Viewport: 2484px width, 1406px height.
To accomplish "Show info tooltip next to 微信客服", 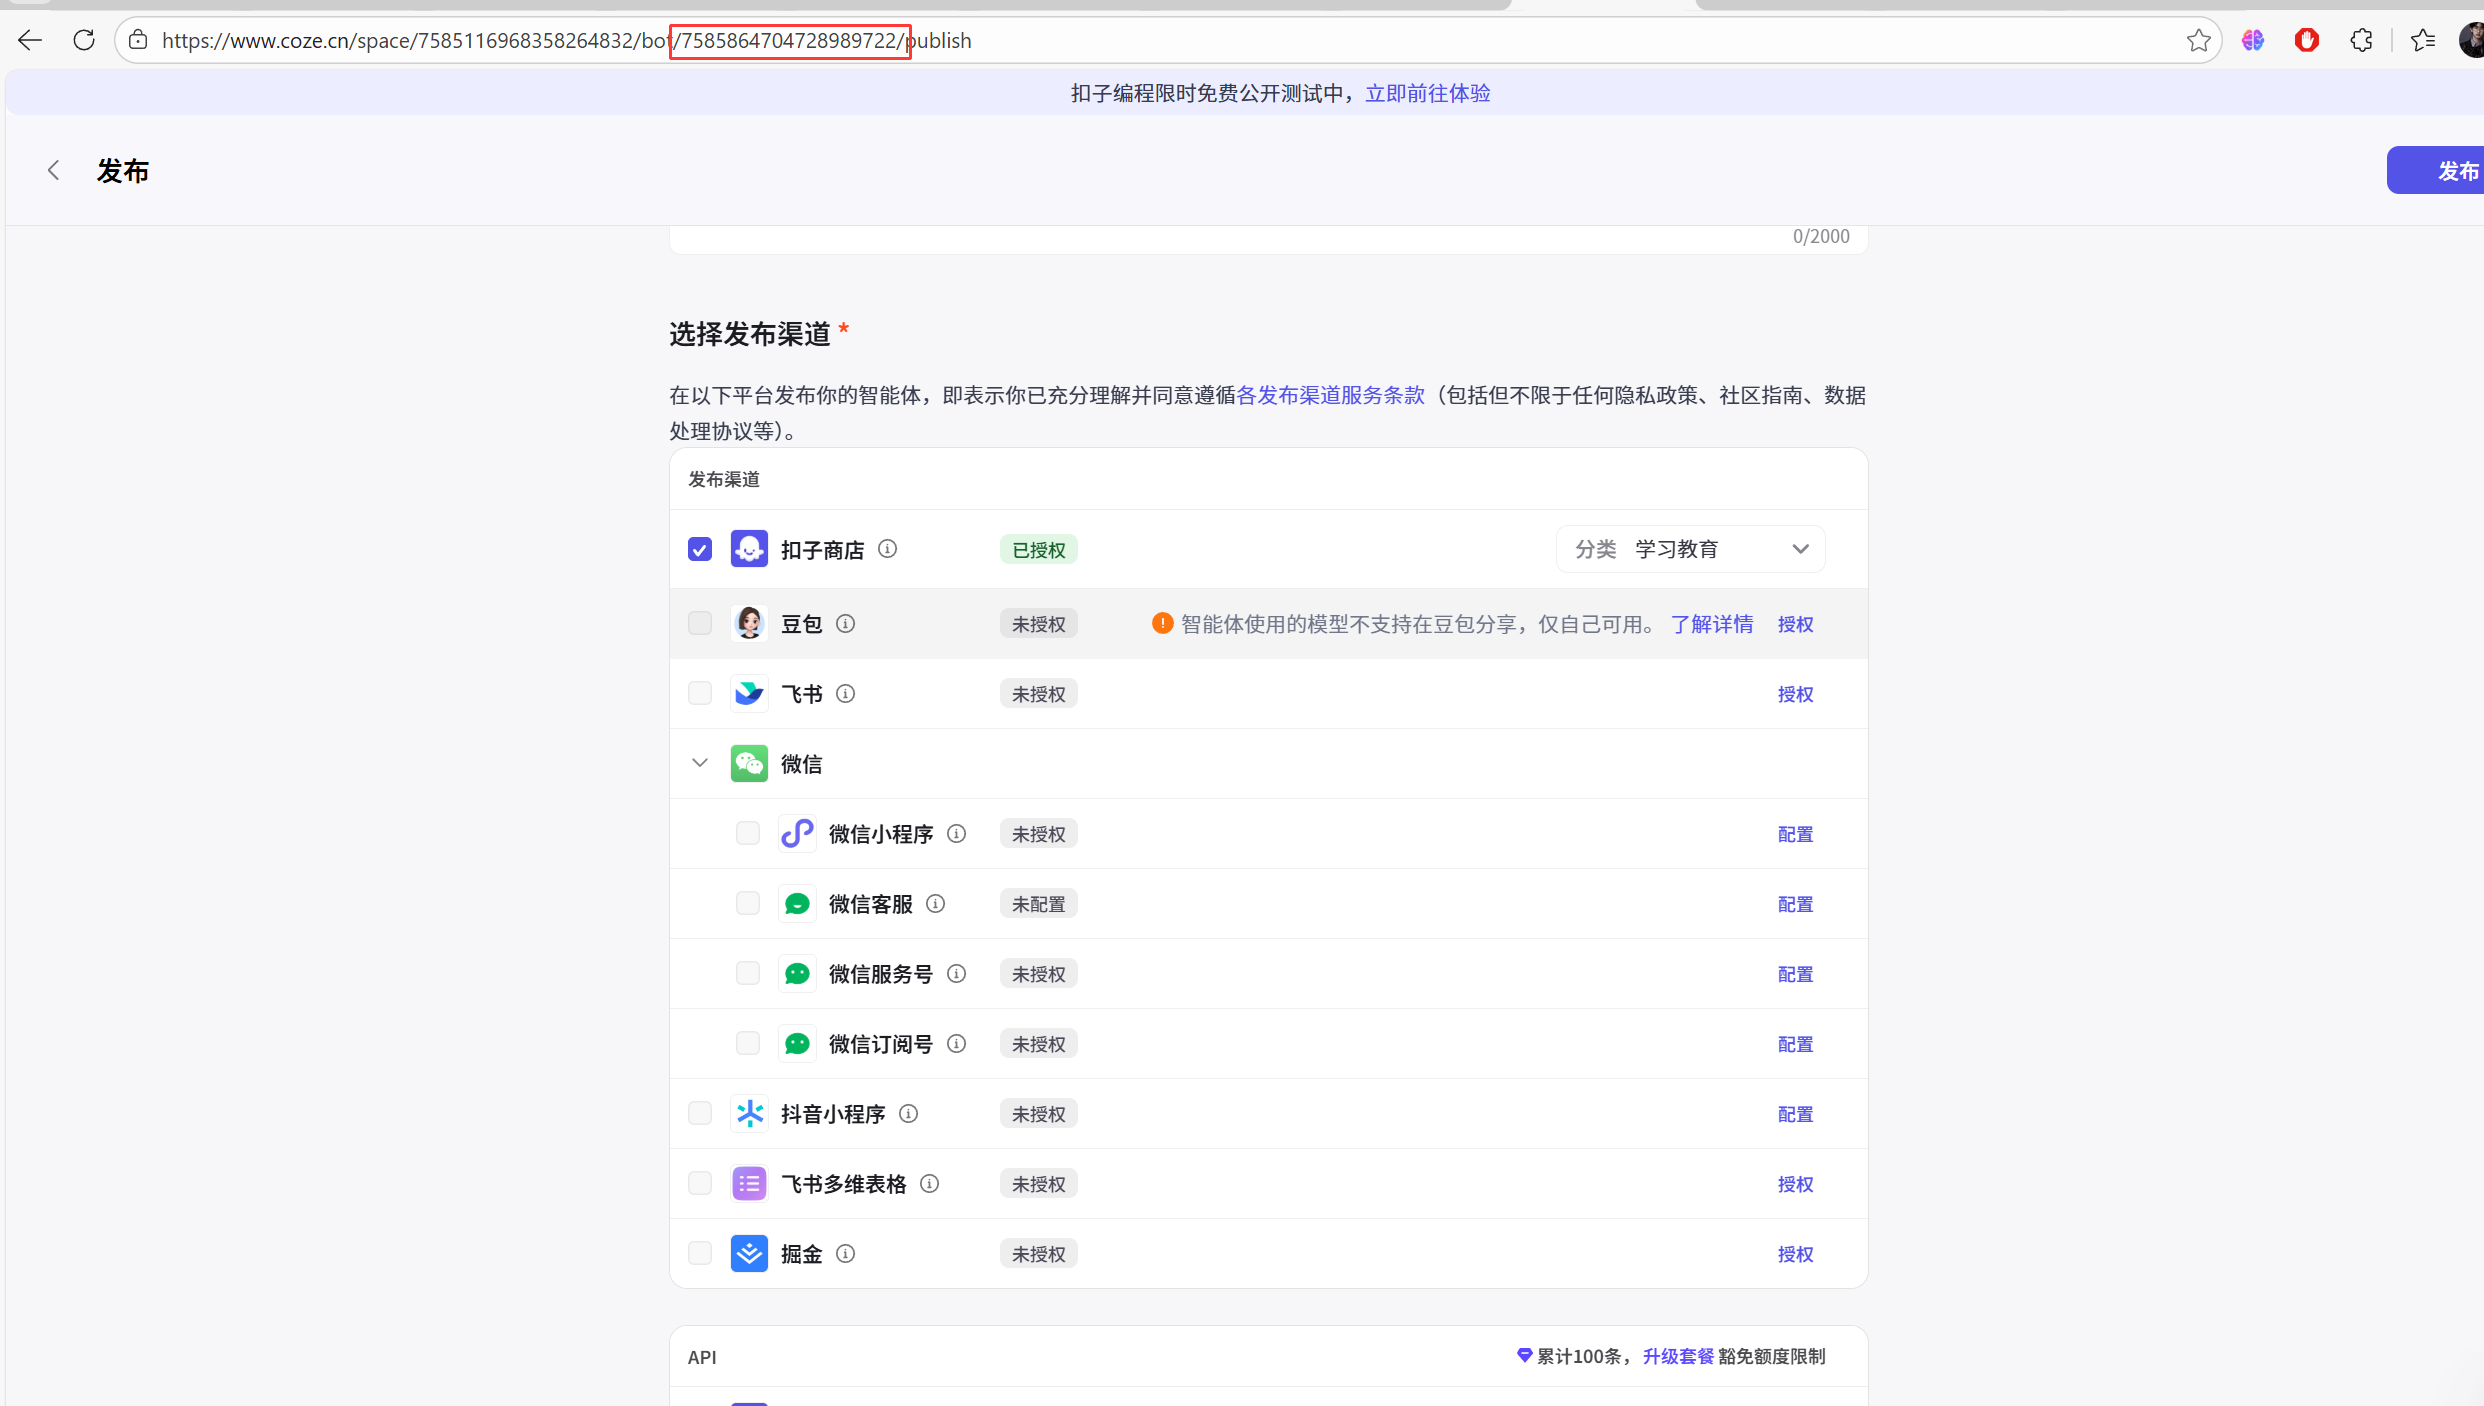I will [935, 904].
